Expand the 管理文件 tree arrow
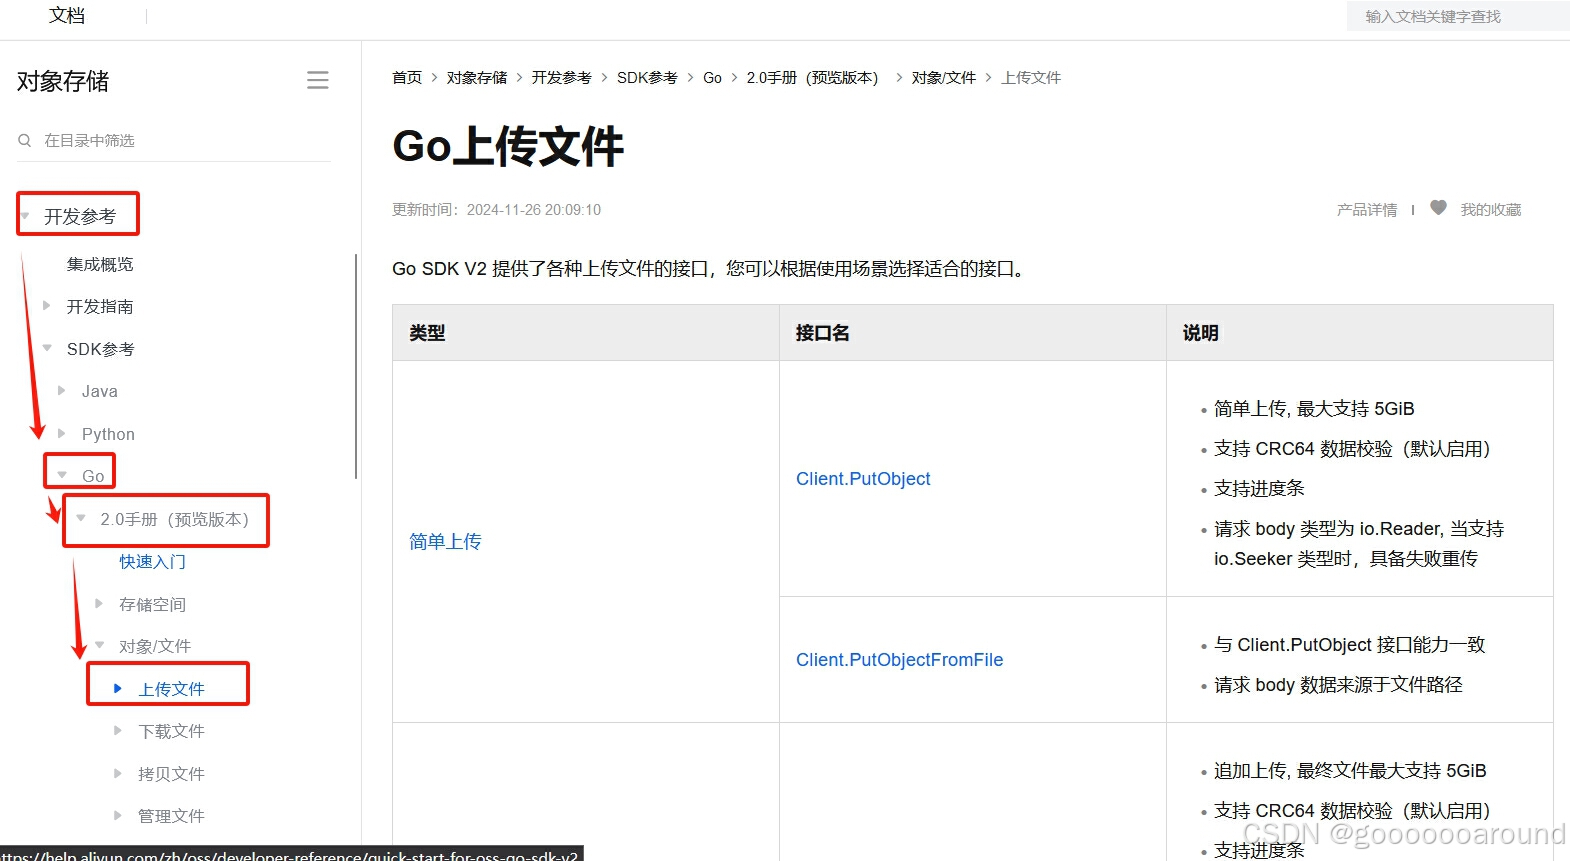This screenshot has height=861, width=1570. [x=118, y=815]
